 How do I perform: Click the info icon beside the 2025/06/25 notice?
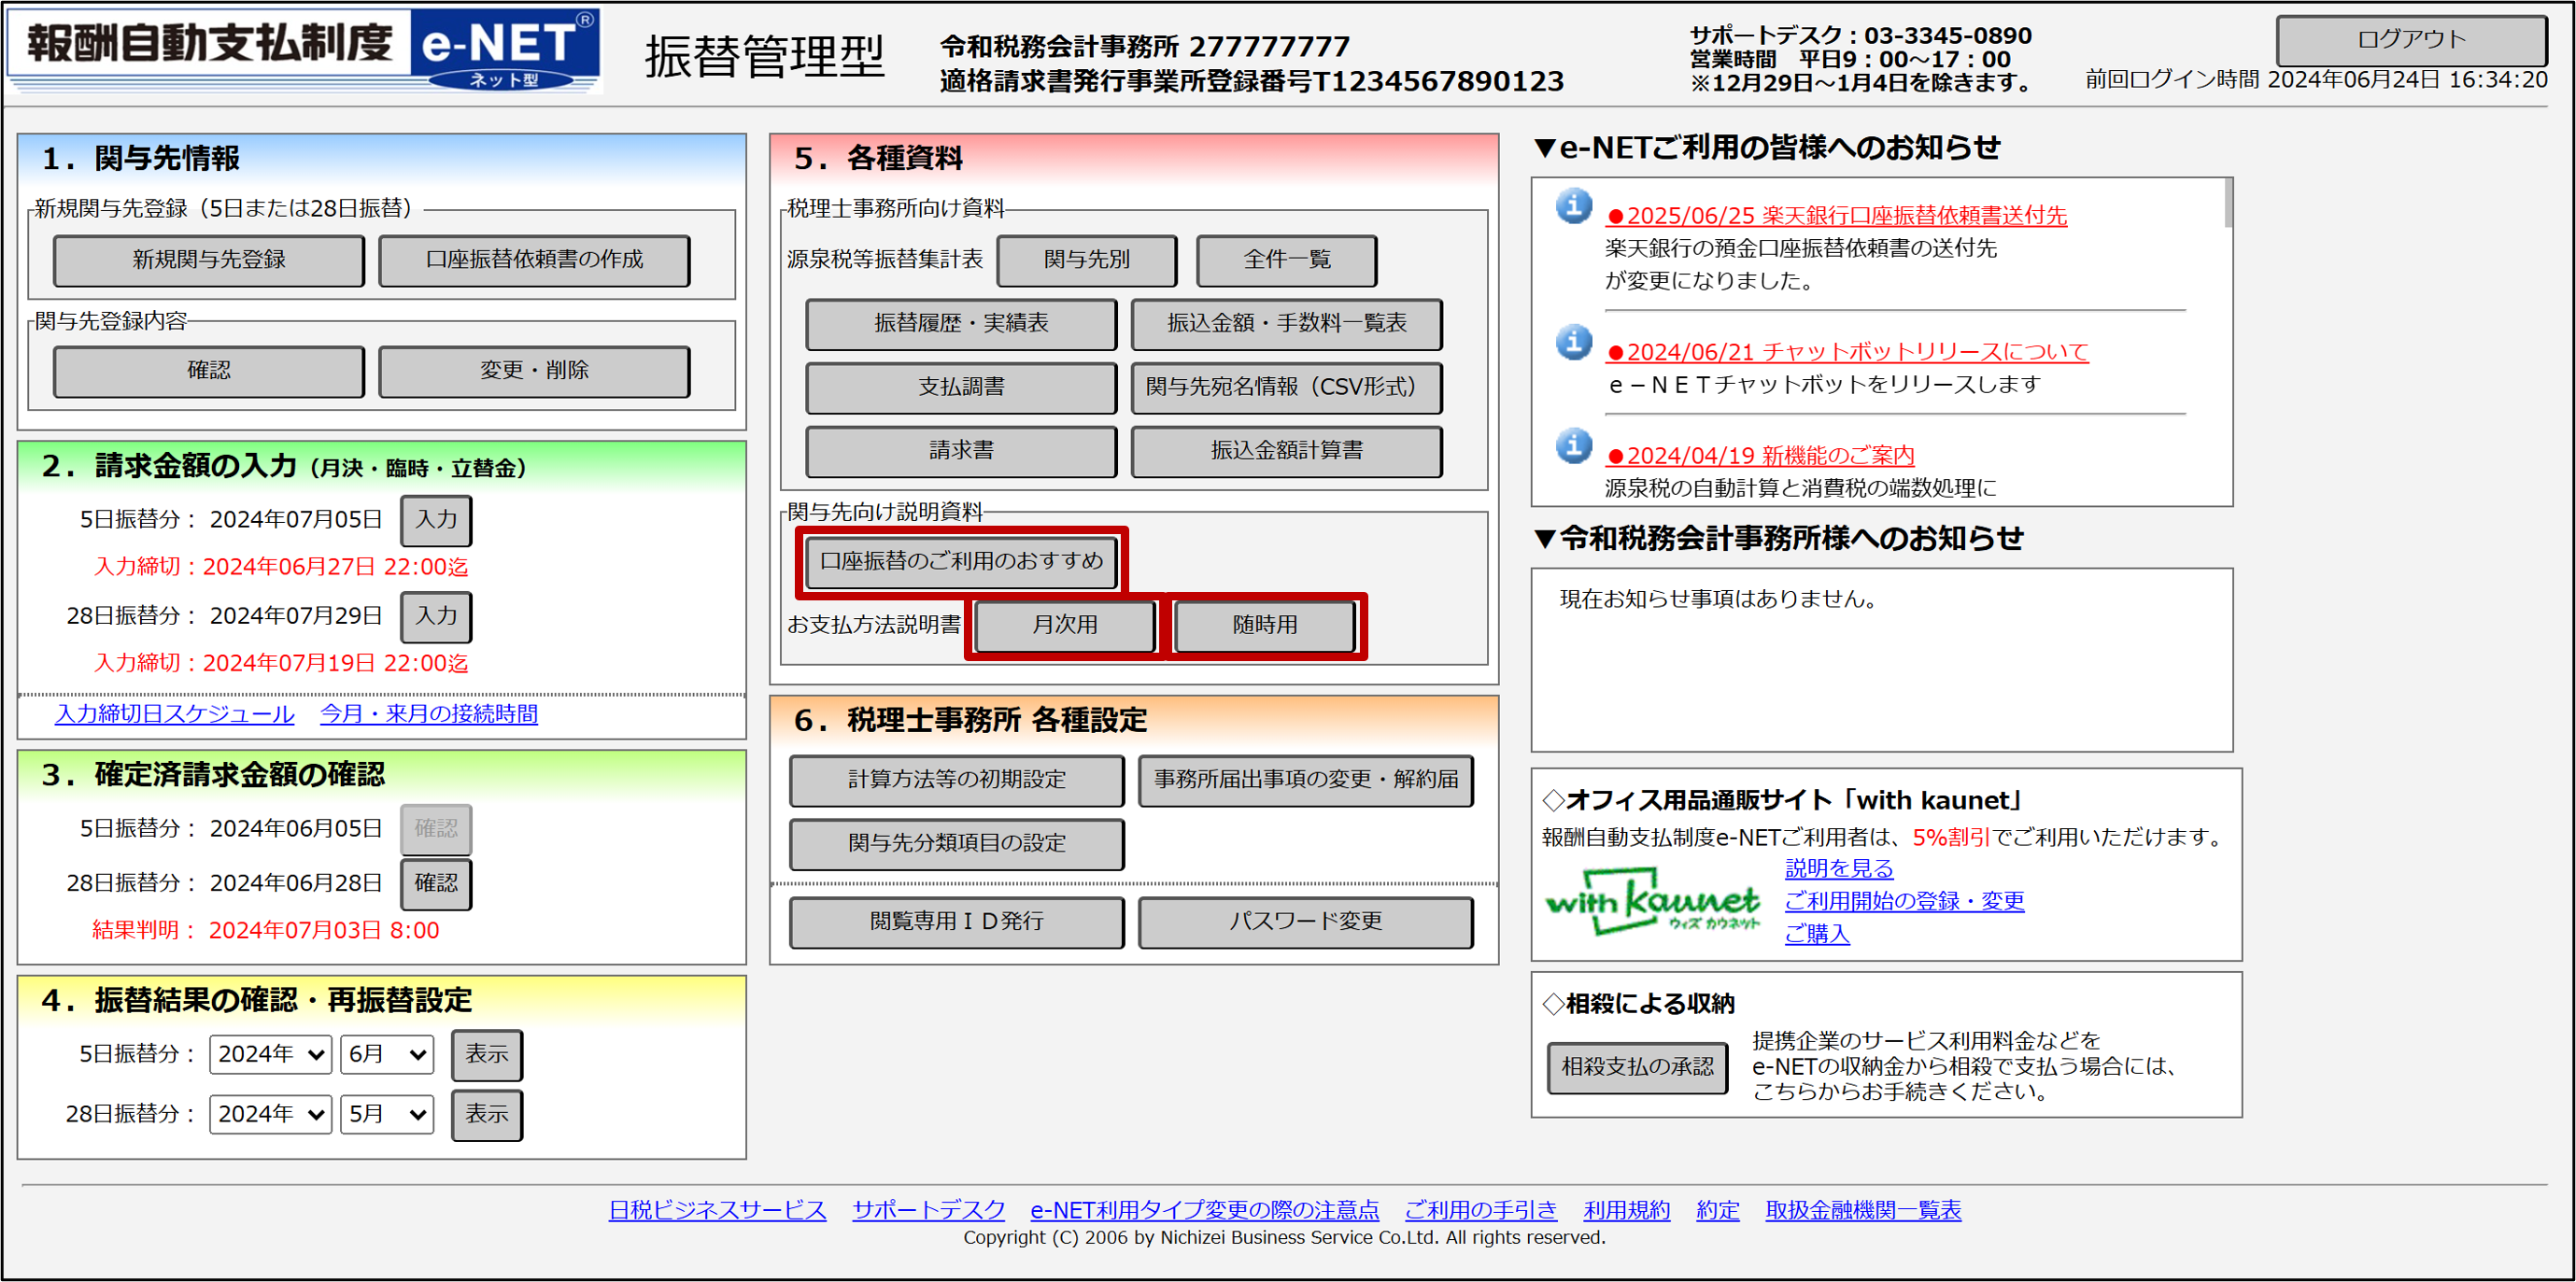[1573, 207]
